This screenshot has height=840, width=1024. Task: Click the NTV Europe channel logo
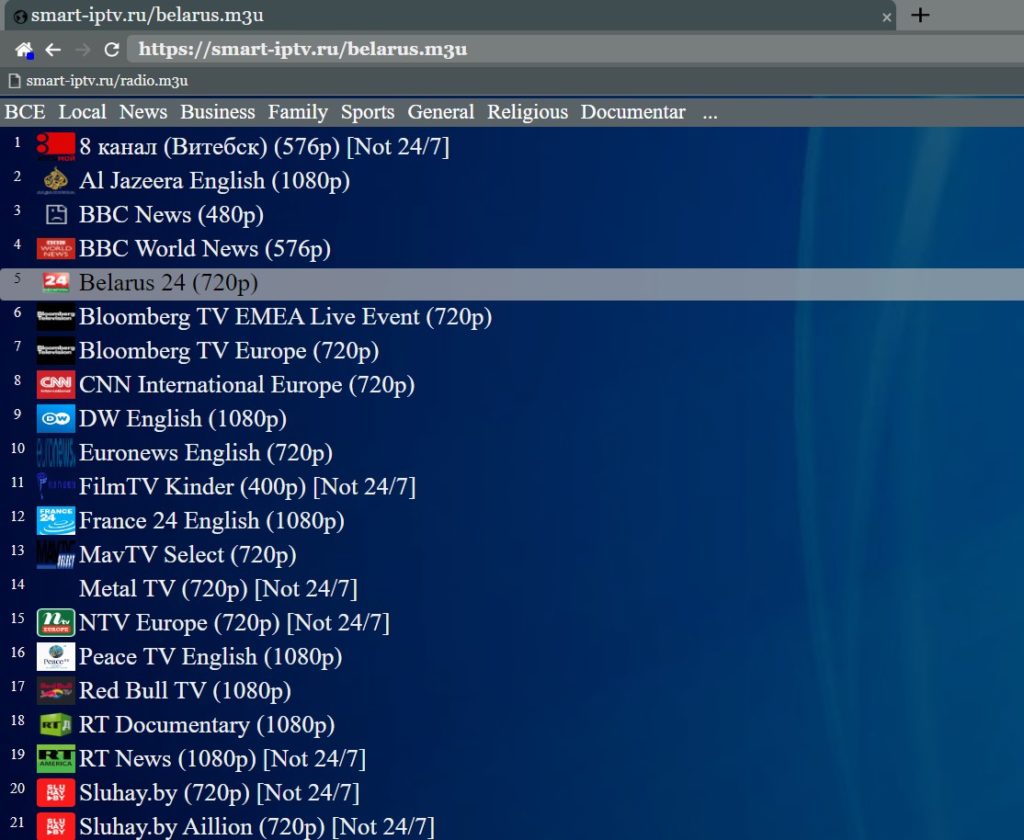coord(56,623)
